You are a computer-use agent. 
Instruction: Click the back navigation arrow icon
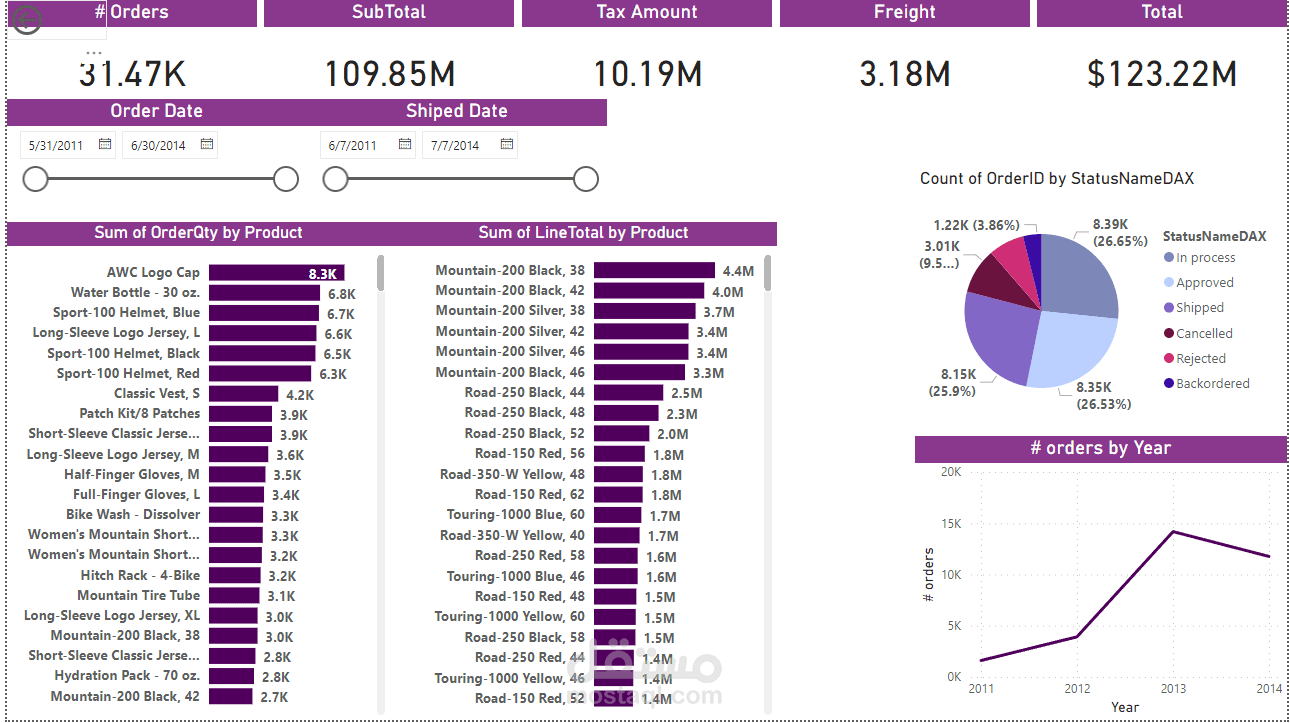[x=26, y=18]
